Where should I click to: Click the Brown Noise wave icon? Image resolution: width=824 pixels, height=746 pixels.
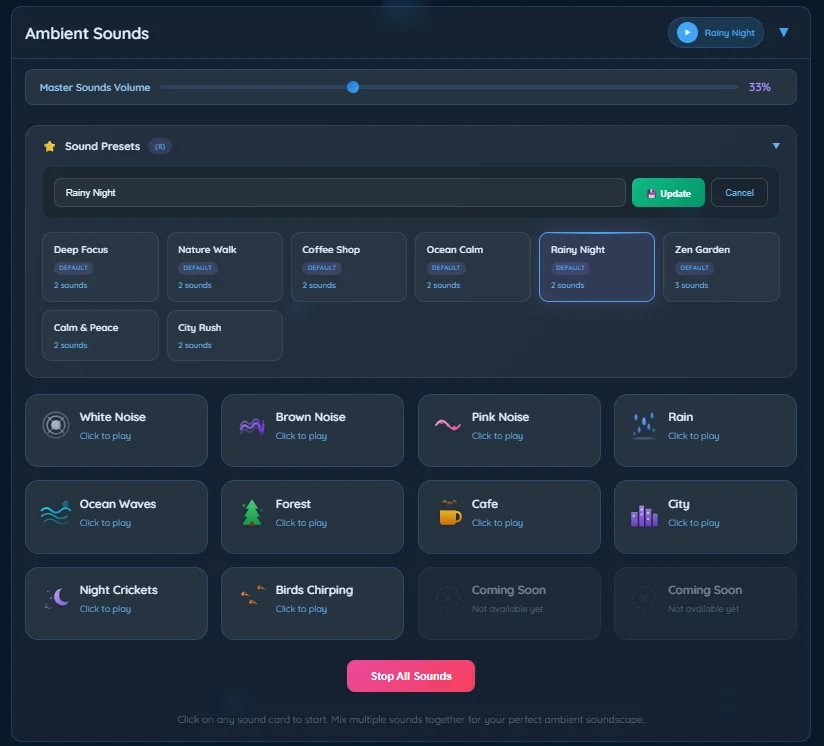(x=252, y=425)
